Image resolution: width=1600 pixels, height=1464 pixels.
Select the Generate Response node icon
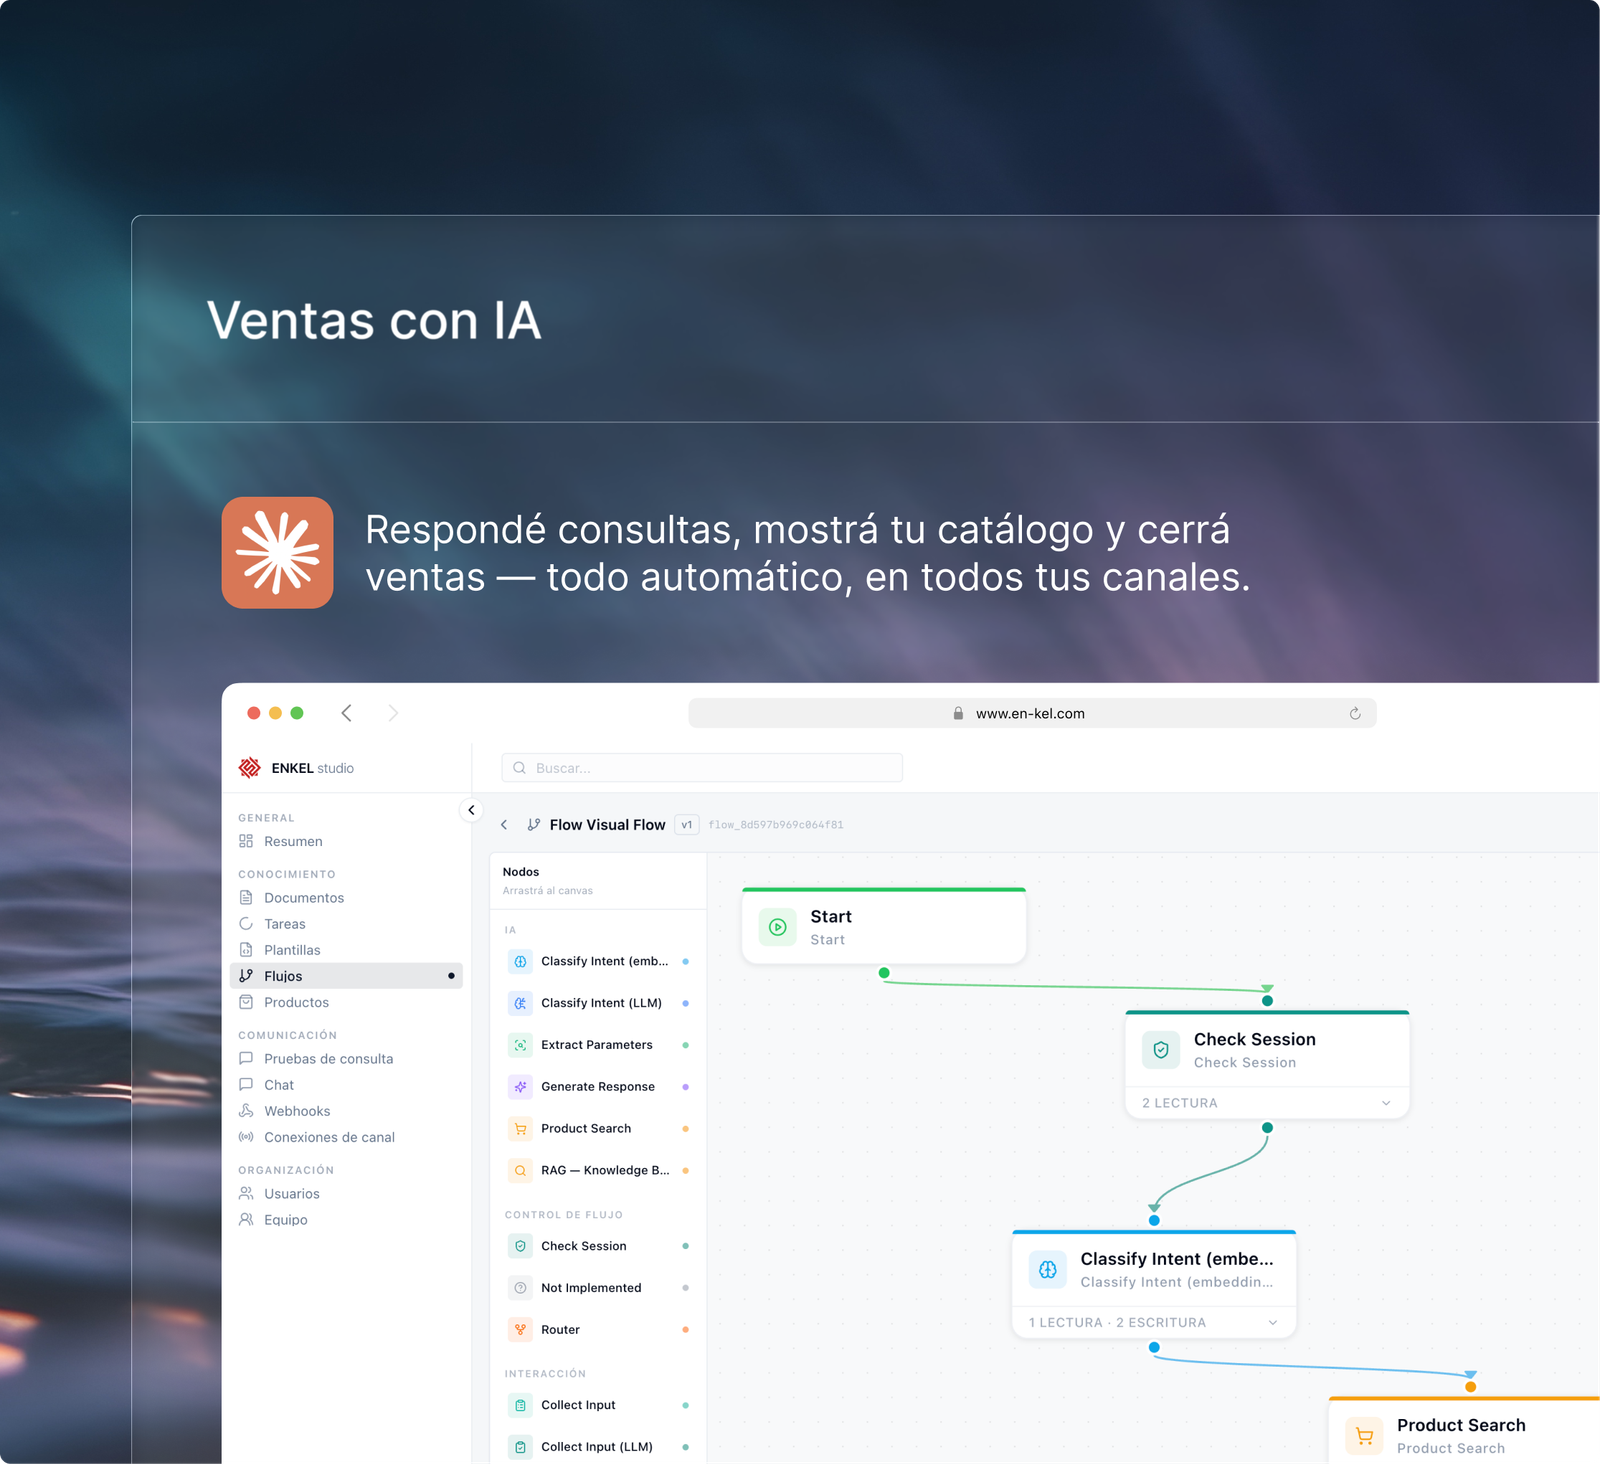click(x=520, y=1086)
